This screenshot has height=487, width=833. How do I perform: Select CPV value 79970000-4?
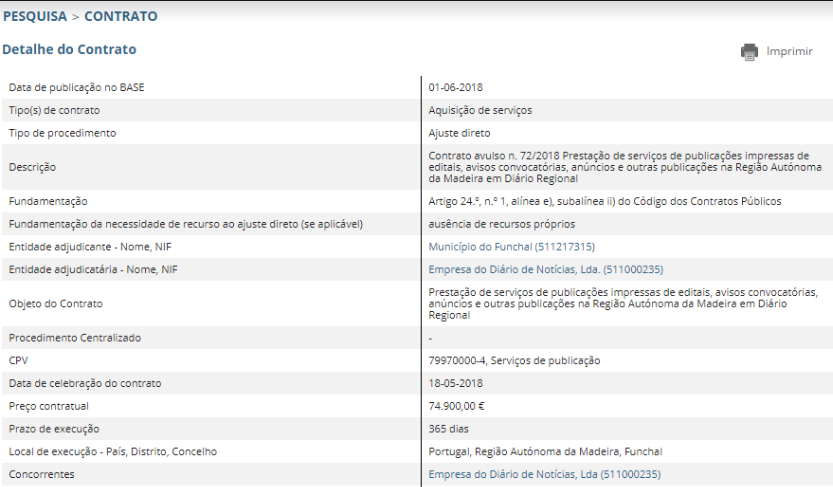click(514, 361)
